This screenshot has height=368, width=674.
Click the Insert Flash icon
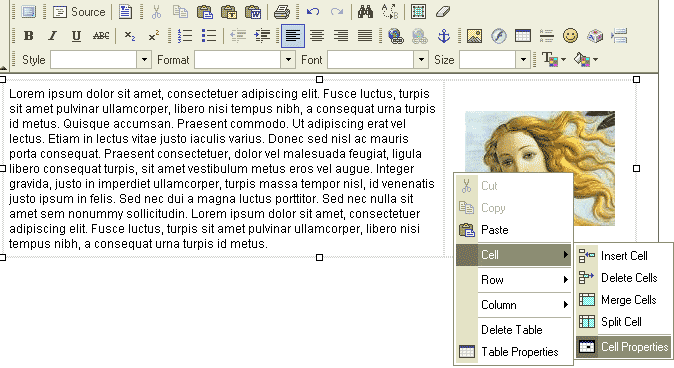coord(499,36)
